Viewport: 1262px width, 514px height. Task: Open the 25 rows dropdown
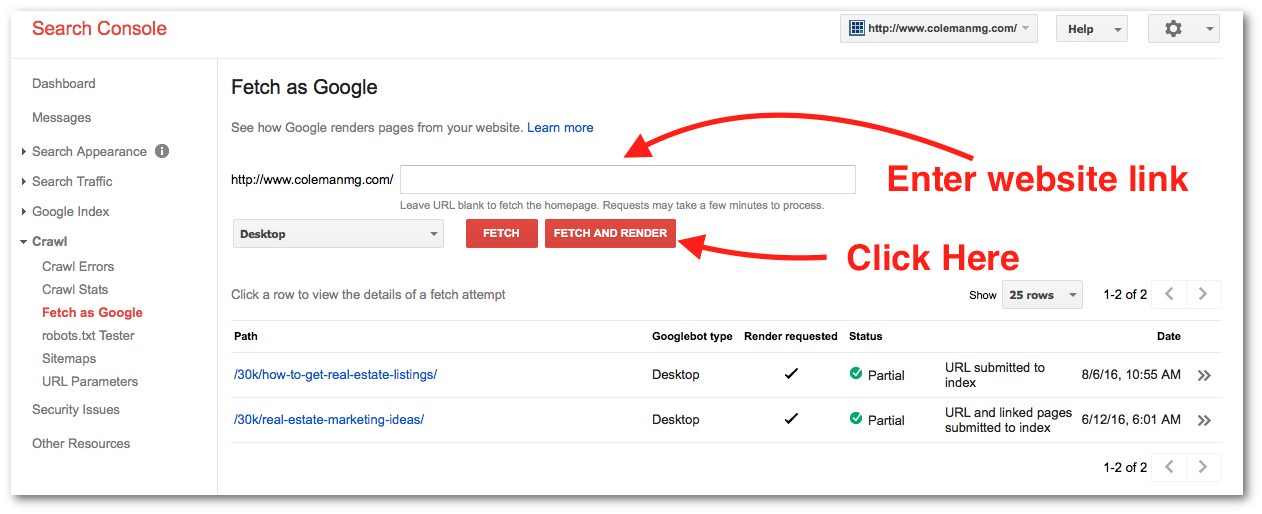1042,295
